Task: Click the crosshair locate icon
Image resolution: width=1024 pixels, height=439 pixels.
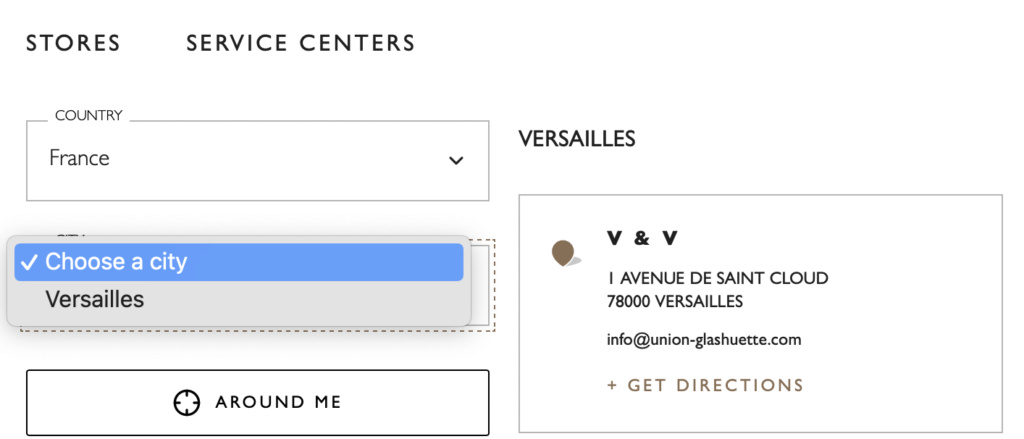Action: (x=186, y=402)
